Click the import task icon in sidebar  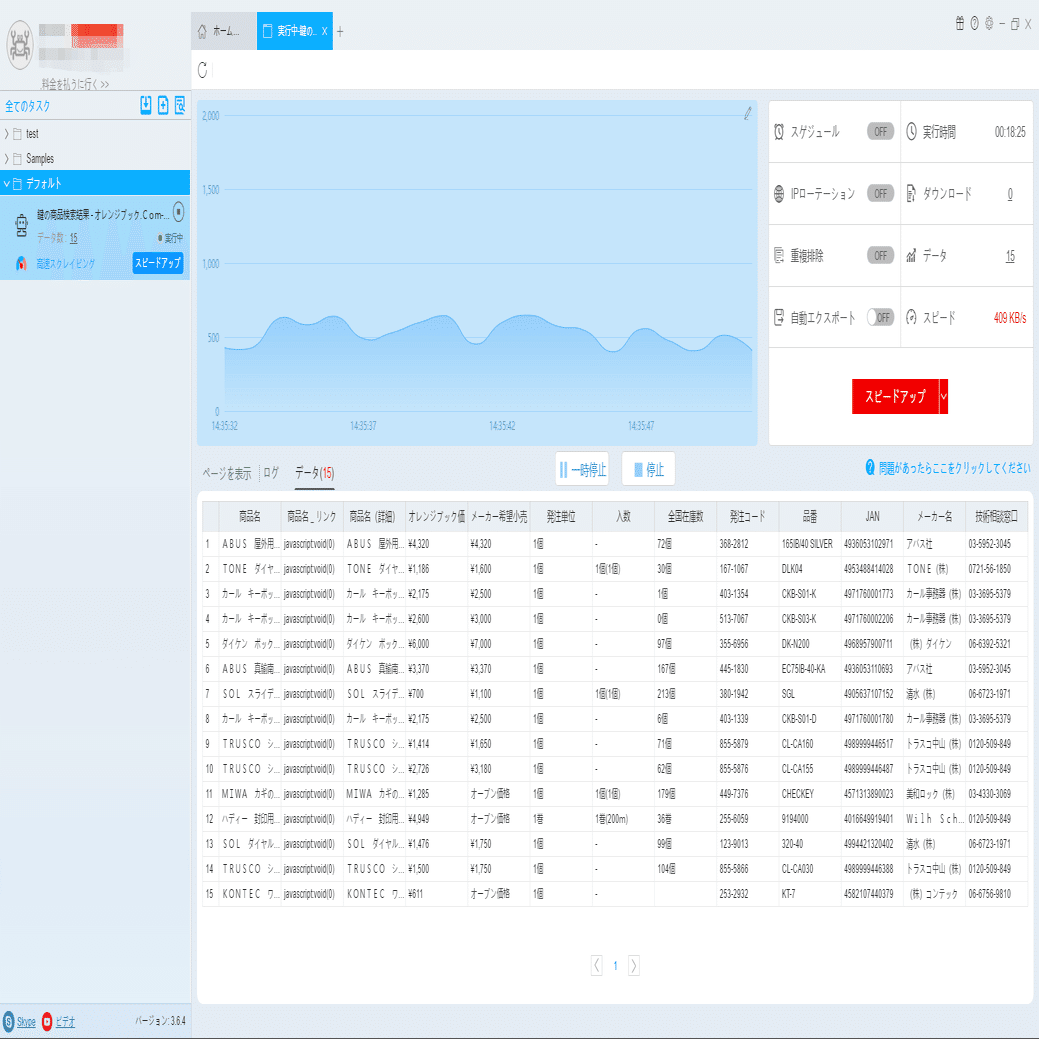tap(146, 105)
